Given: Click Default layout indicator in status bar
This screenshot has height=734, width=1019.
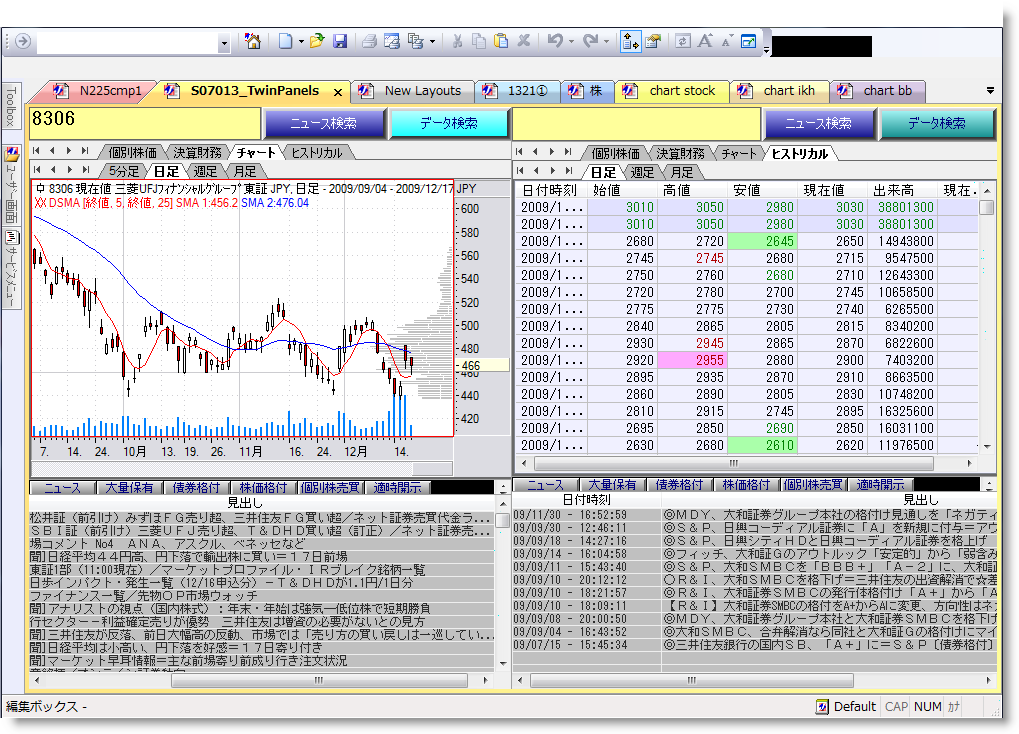Looking at the screenshot, I should (846, 707).
